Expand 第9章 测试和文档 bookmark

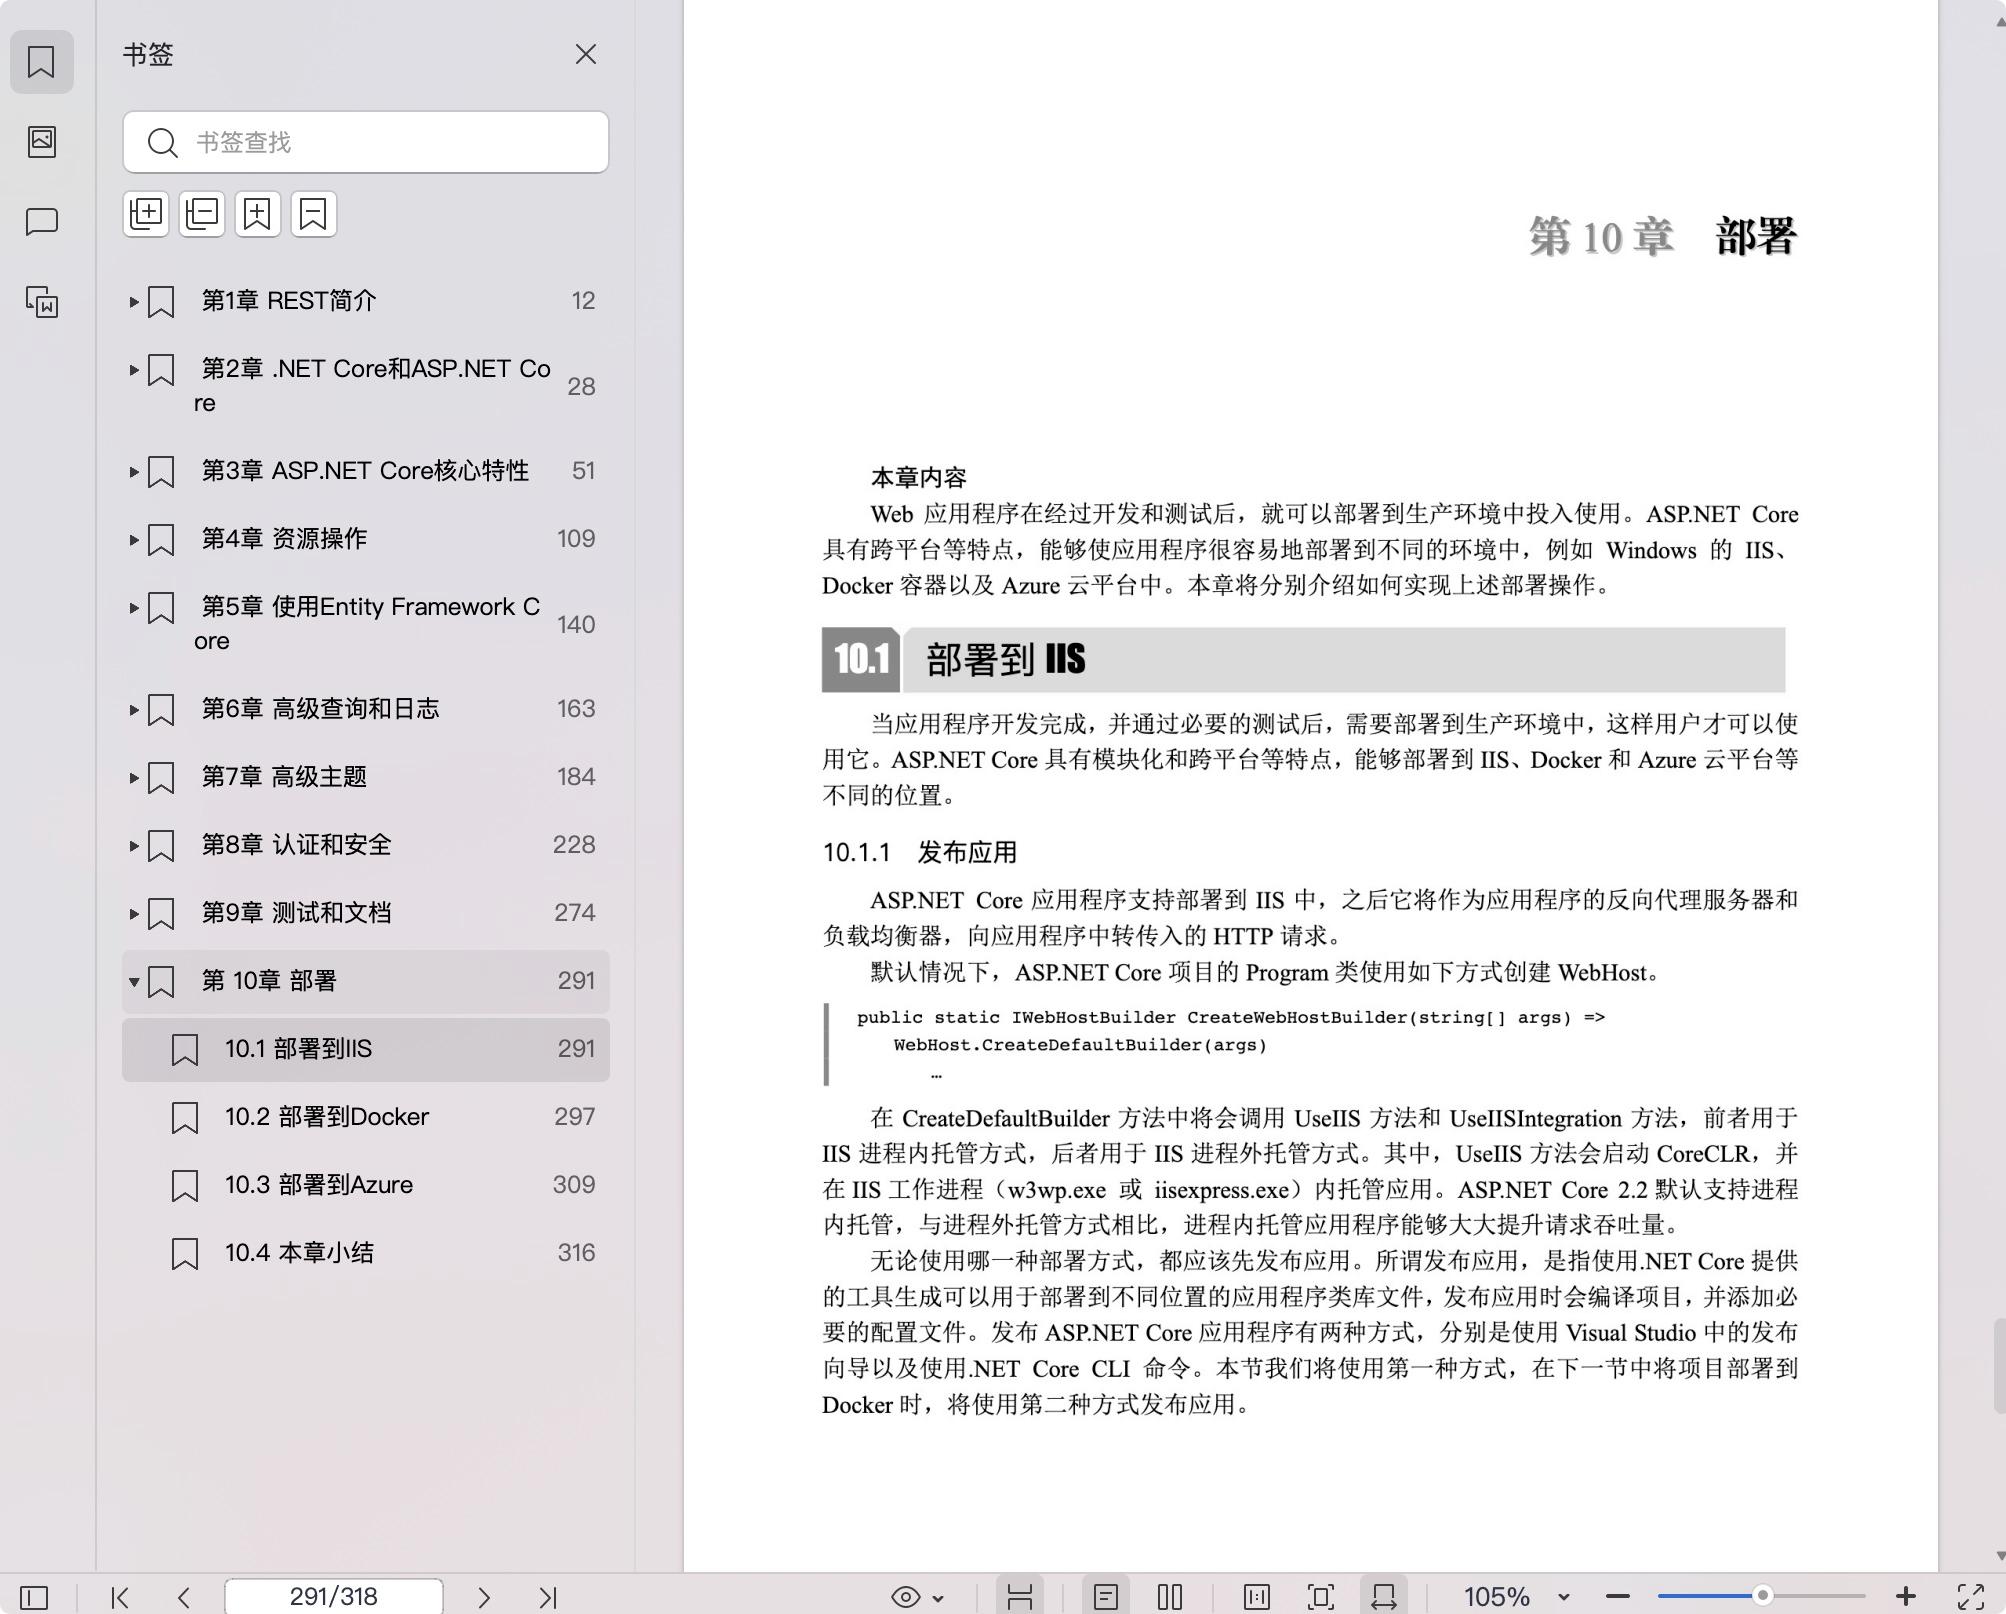pos(134,913)
